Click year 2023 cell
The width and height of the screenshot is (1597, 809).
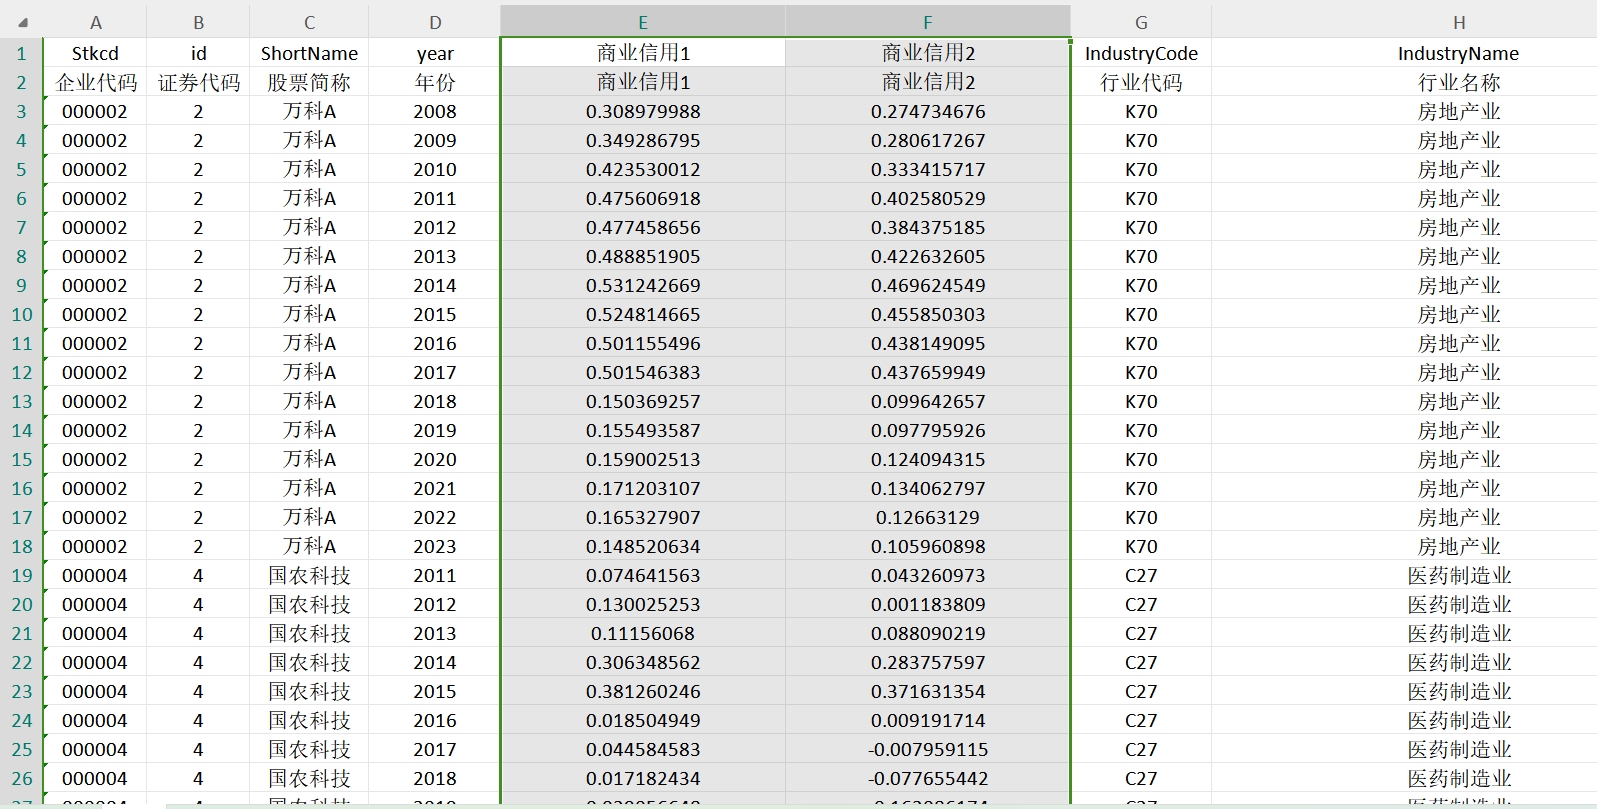(x=435, y=546)
